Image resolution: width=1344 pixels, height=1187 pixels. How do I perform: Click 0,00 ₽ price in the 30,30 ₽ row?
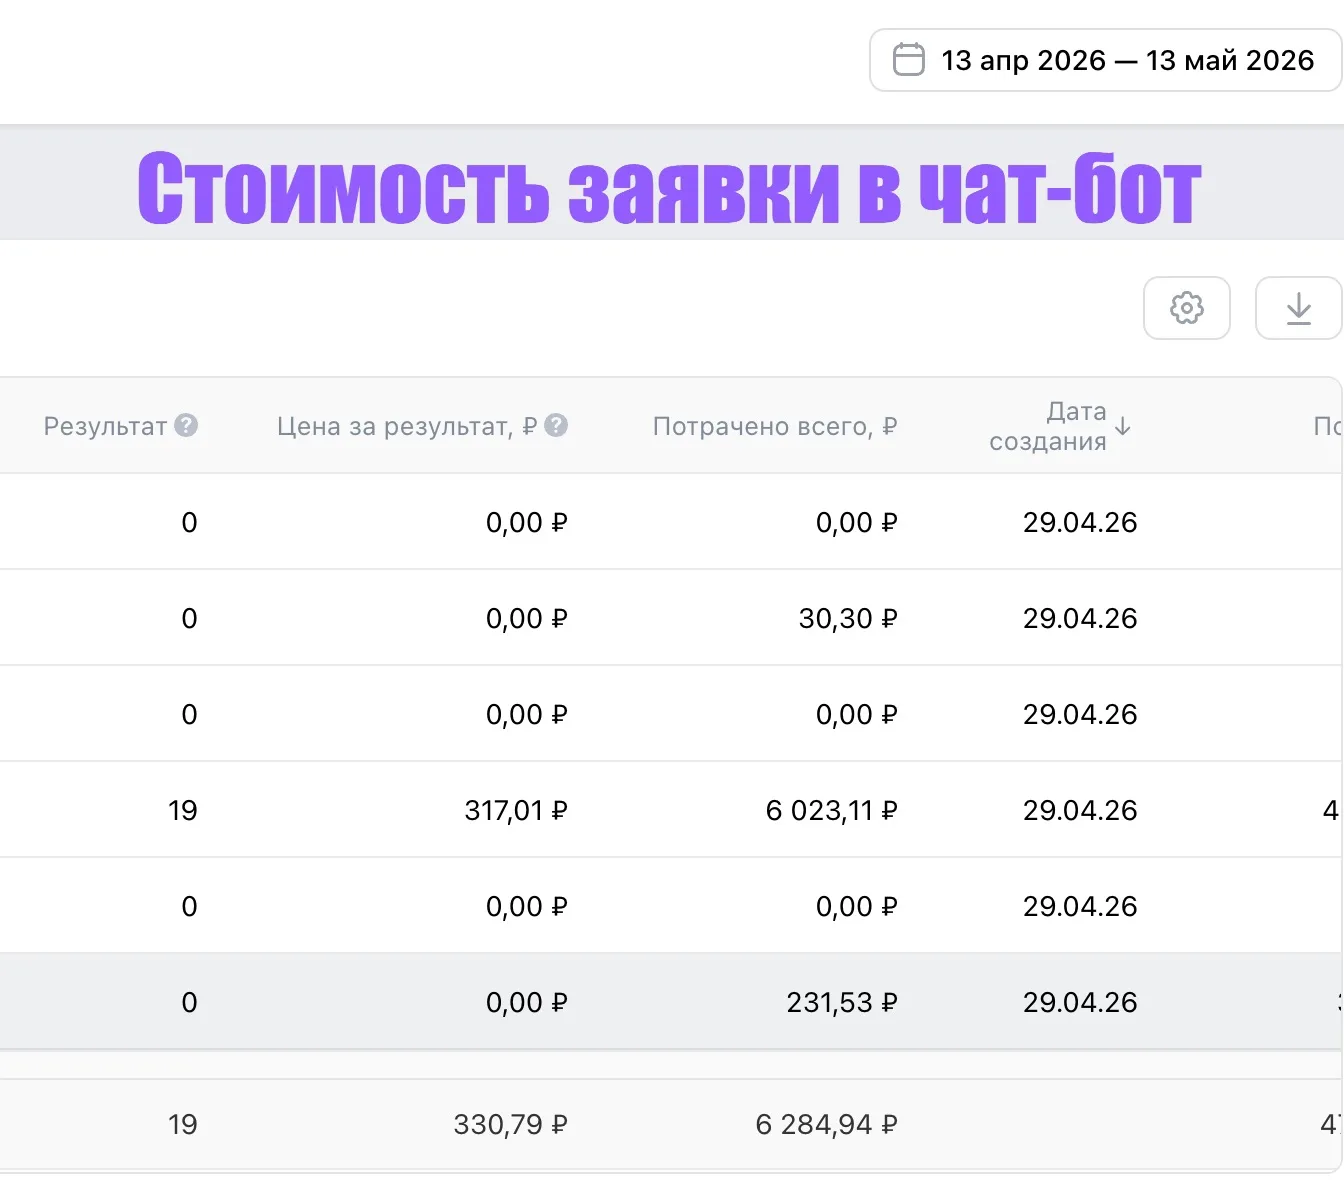coord(527,618)
